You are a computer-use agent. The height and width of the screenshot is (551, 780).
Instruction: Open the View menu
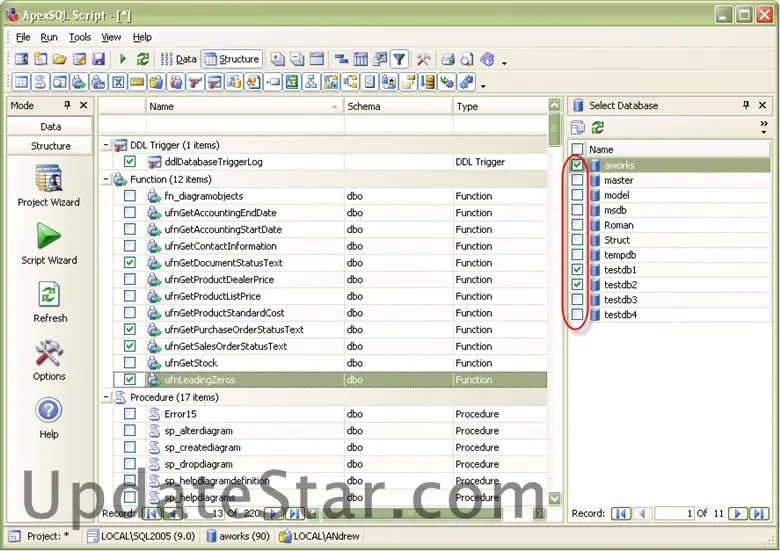tap(111, 37)
